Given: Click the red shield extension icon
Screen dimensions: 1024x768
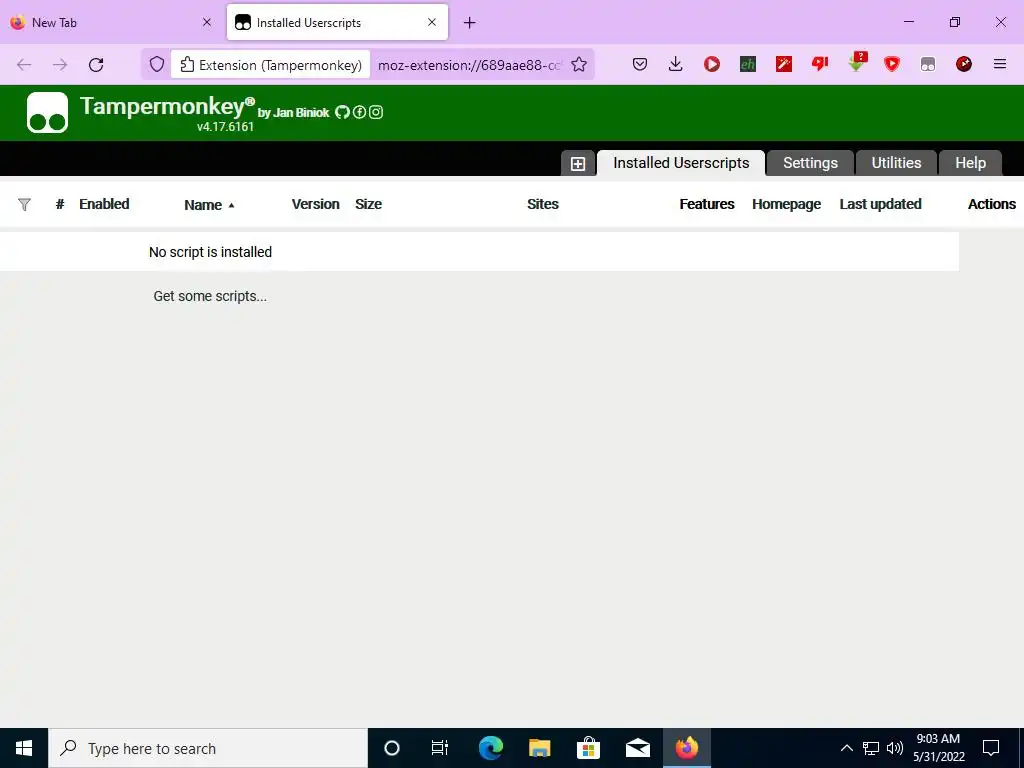Looking at the screenshot, I should 891,64.
